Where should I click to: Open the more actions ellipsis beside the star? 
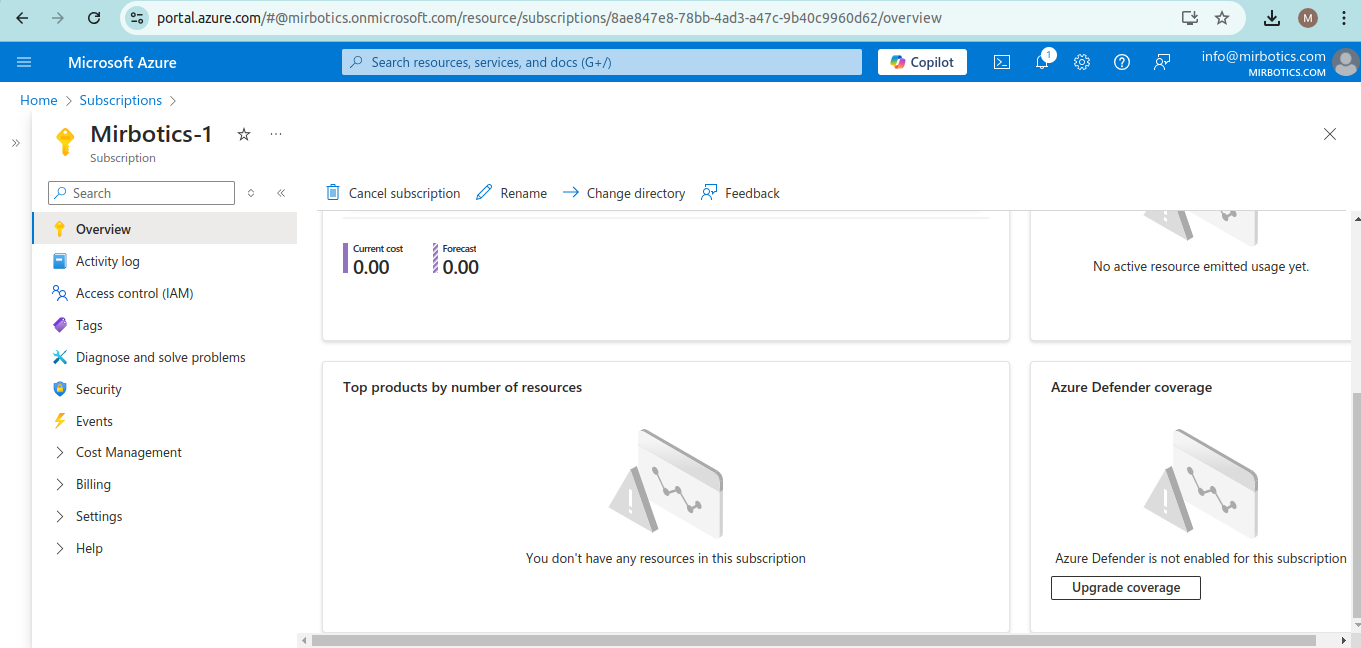point(276,133)
